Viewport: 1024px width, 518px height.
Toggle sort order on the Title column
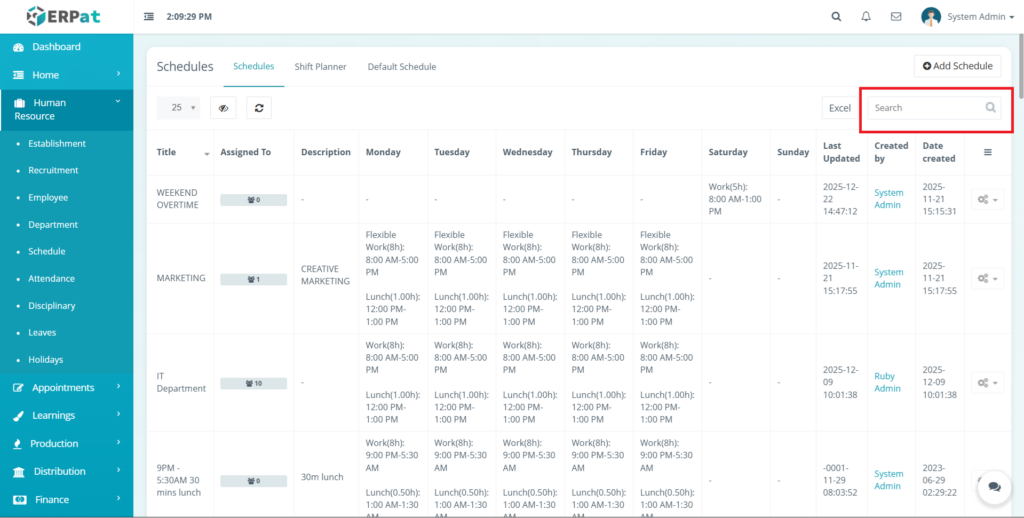point(207,153)
